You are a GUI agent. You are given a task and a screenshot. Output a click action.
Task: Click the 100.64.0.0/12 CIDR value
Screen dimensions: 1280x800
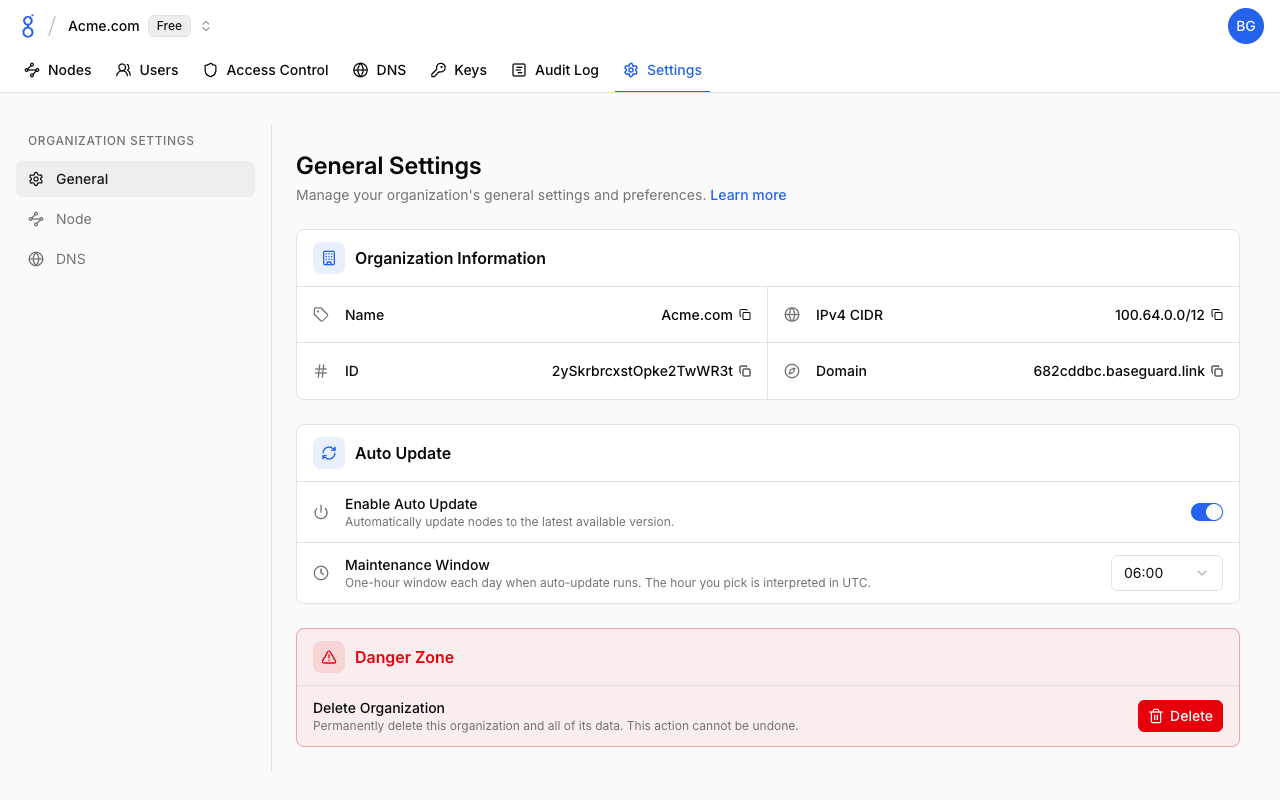coord(1160,315)
